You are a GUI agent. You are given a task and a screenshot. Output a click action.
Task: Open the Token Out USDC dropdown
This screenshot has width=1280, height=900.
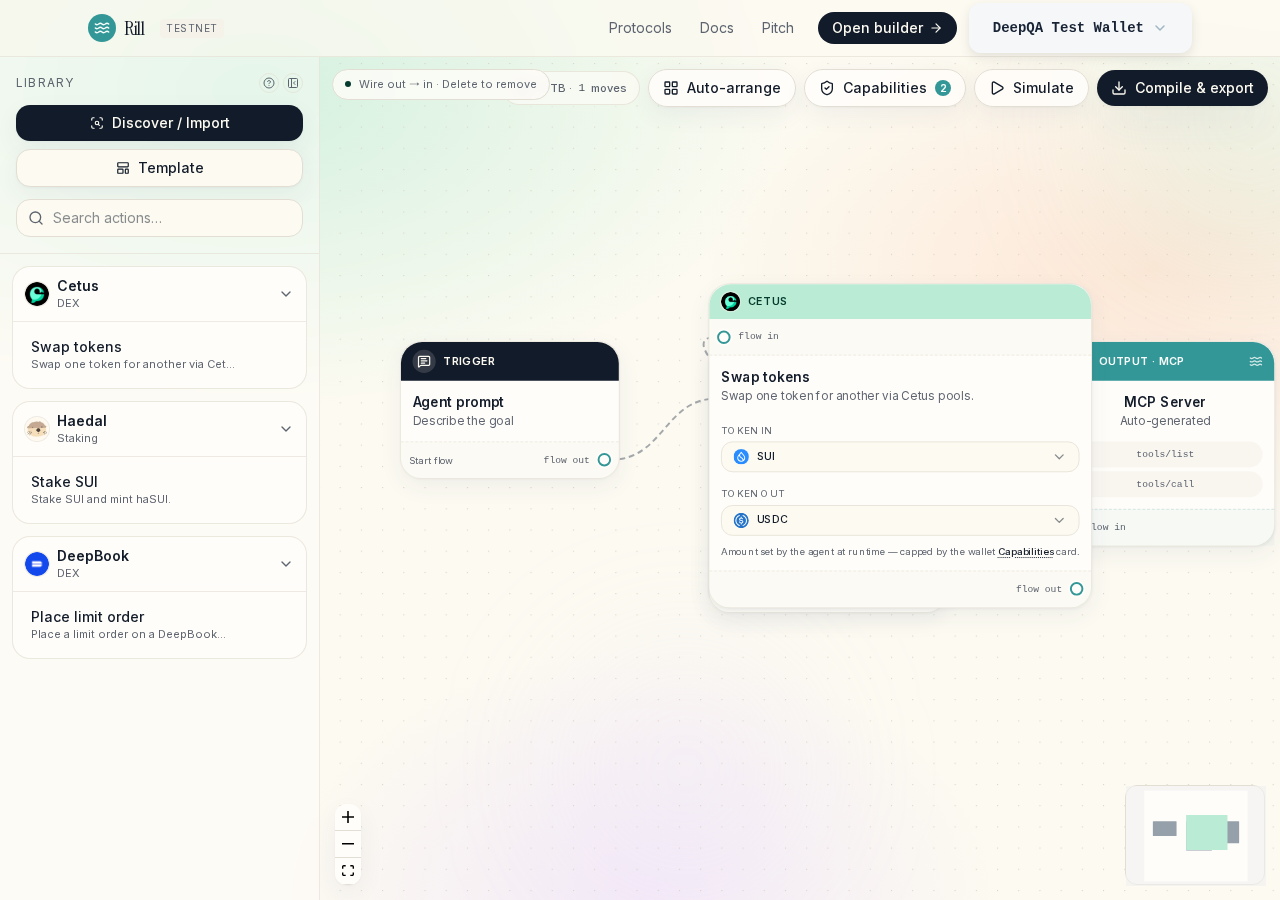900,520
